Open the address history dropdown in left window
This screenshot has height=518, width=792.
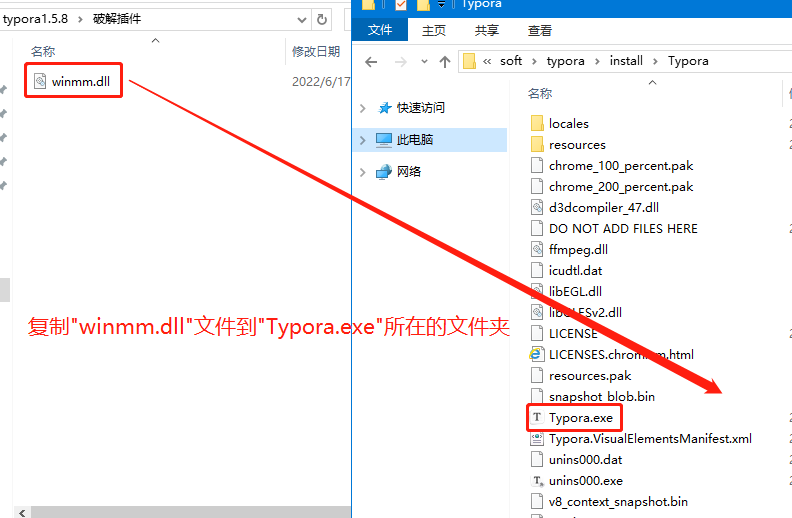click(302, 20)
